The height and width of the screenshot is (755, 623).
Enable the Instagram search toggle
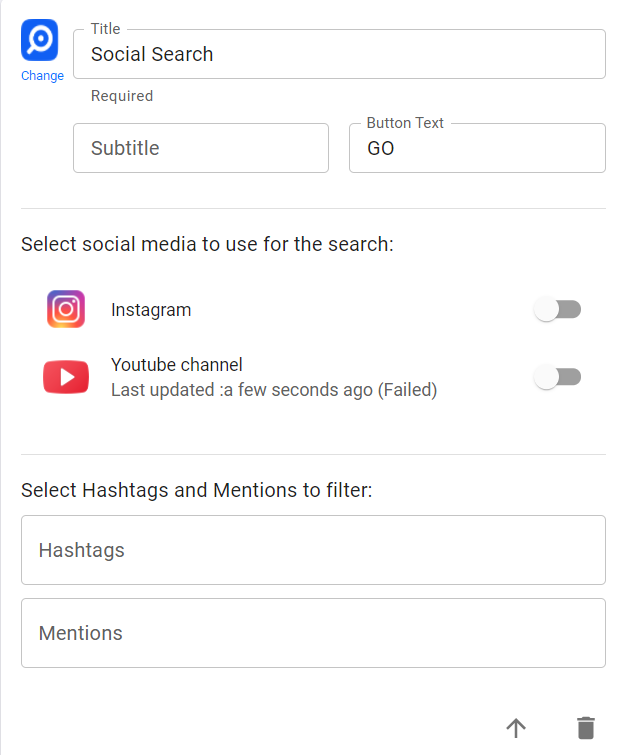tap(558, 309)
